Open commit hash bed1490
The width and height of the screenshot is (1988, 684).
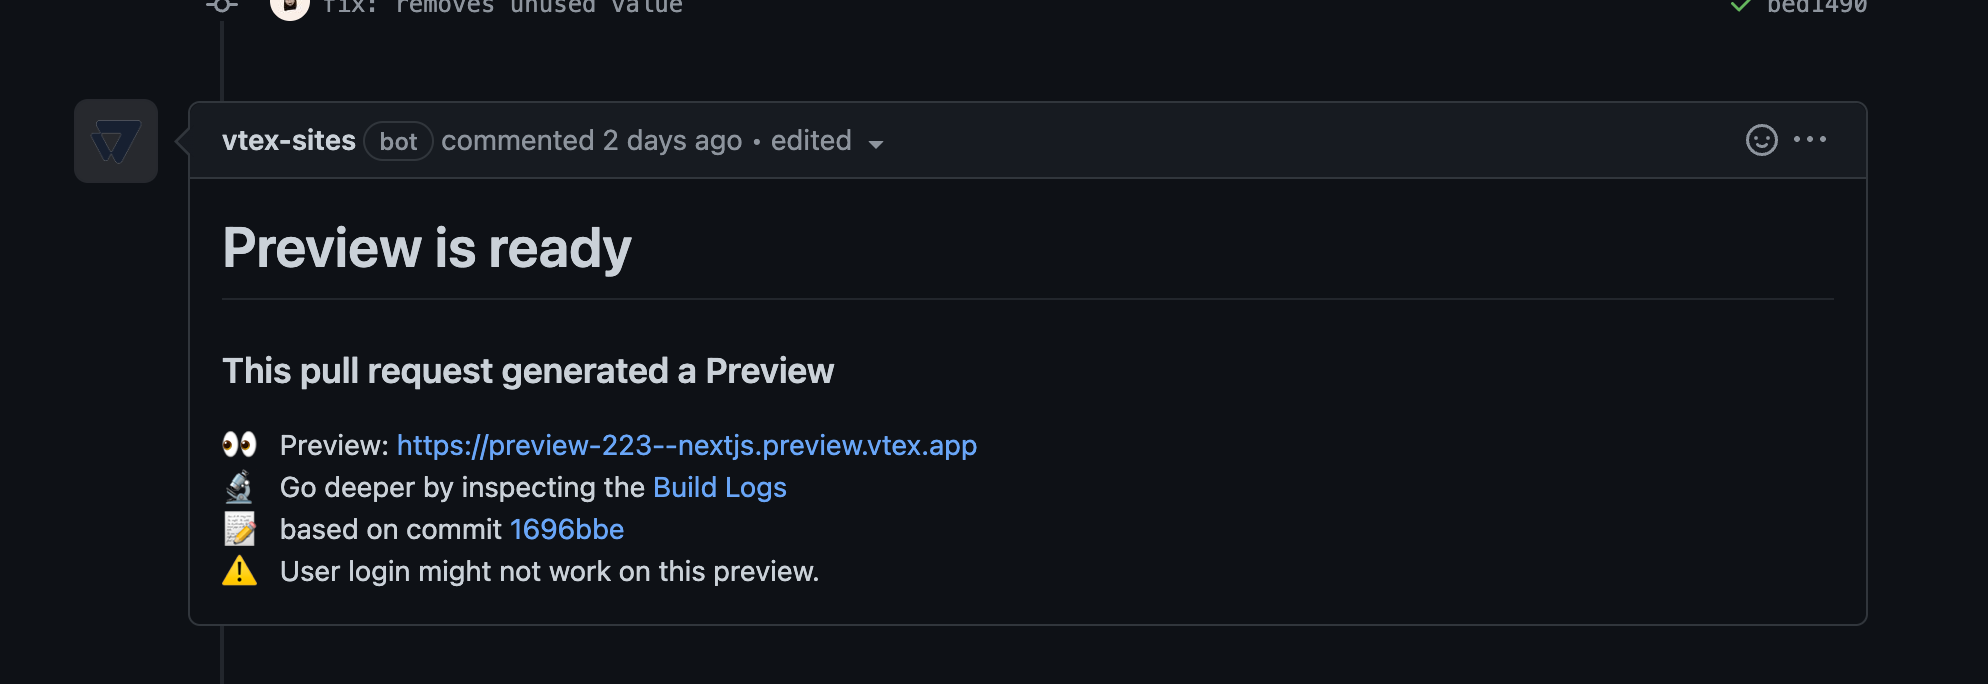click(1817, 7)
